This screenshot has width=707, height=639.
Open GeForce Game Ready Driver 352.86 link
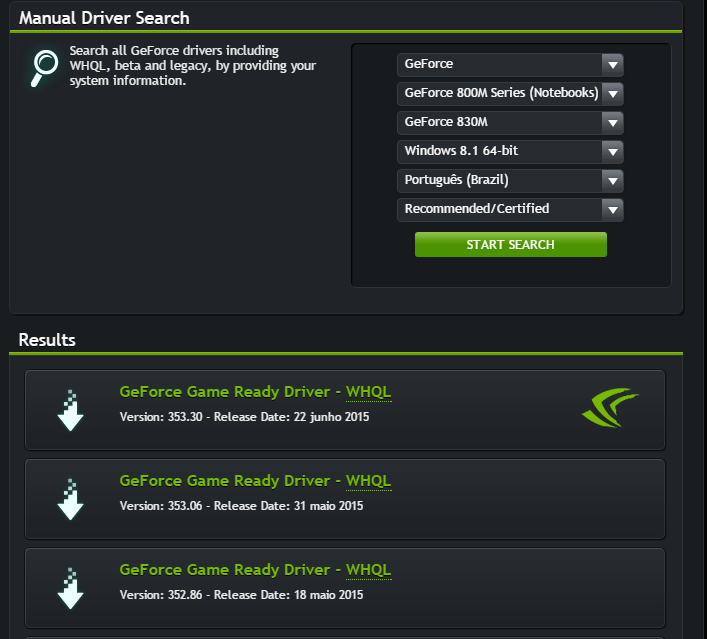[x=225, y=570]
